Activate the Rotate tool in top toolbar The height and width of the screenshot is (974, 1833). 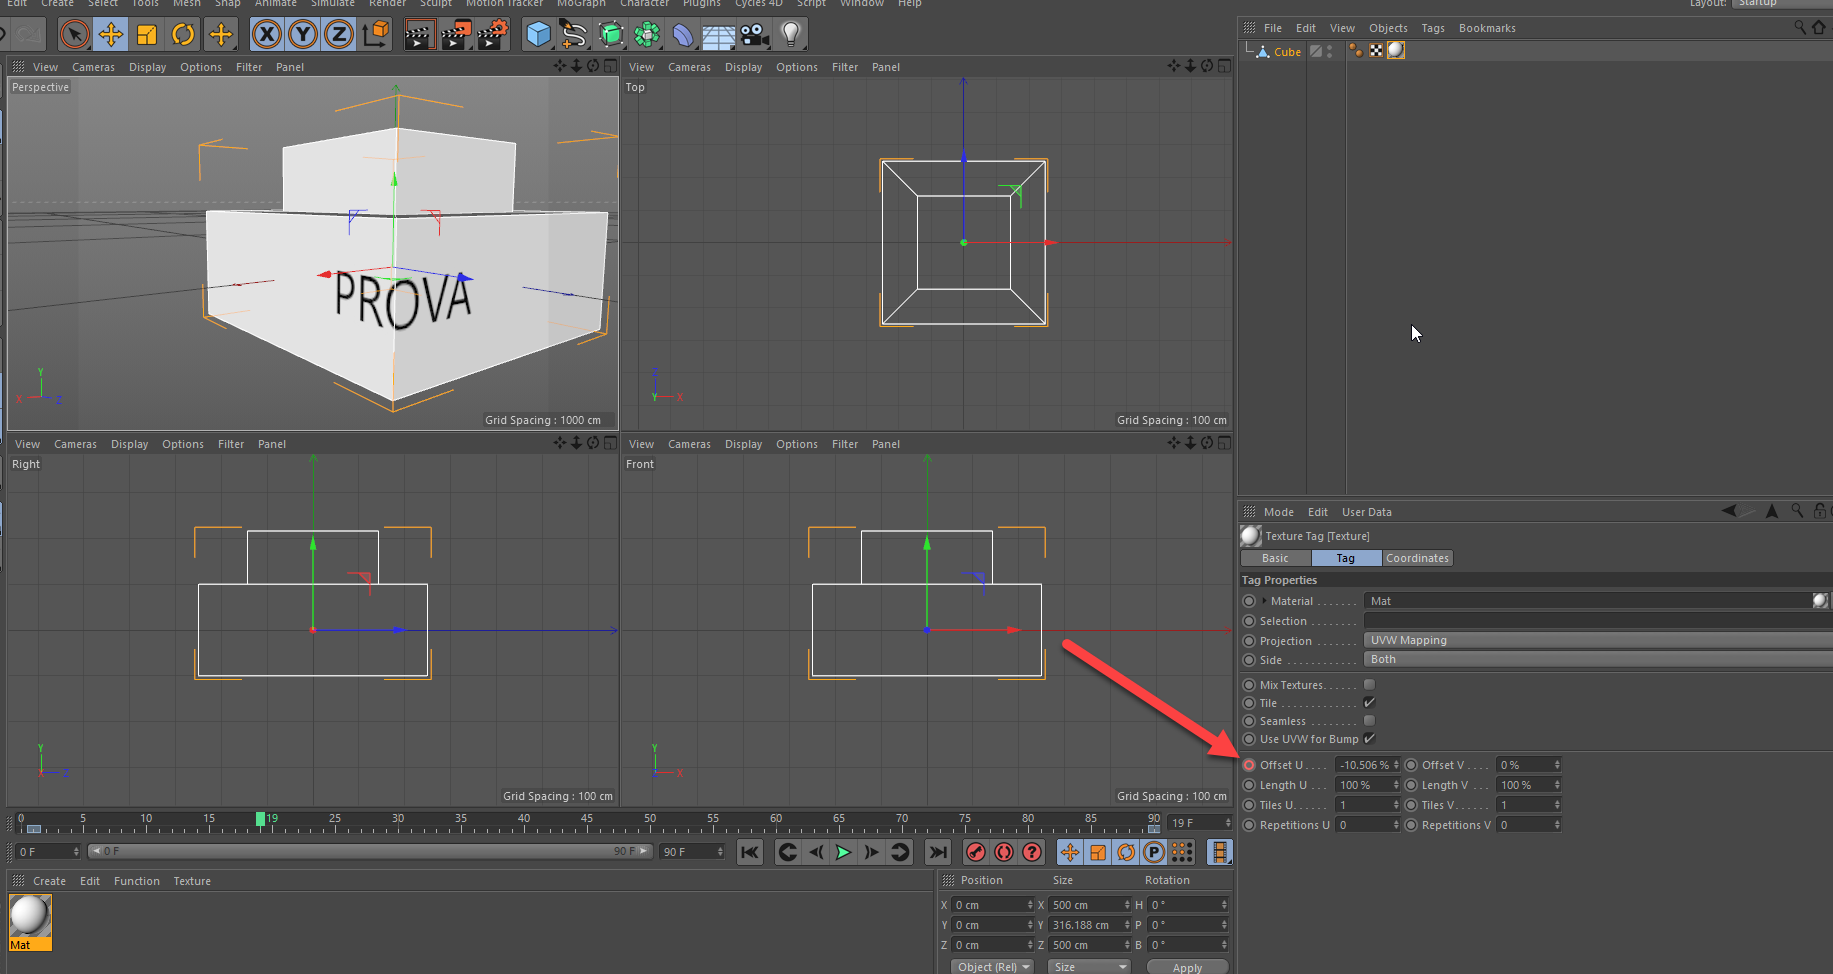(x=183, y=35)
